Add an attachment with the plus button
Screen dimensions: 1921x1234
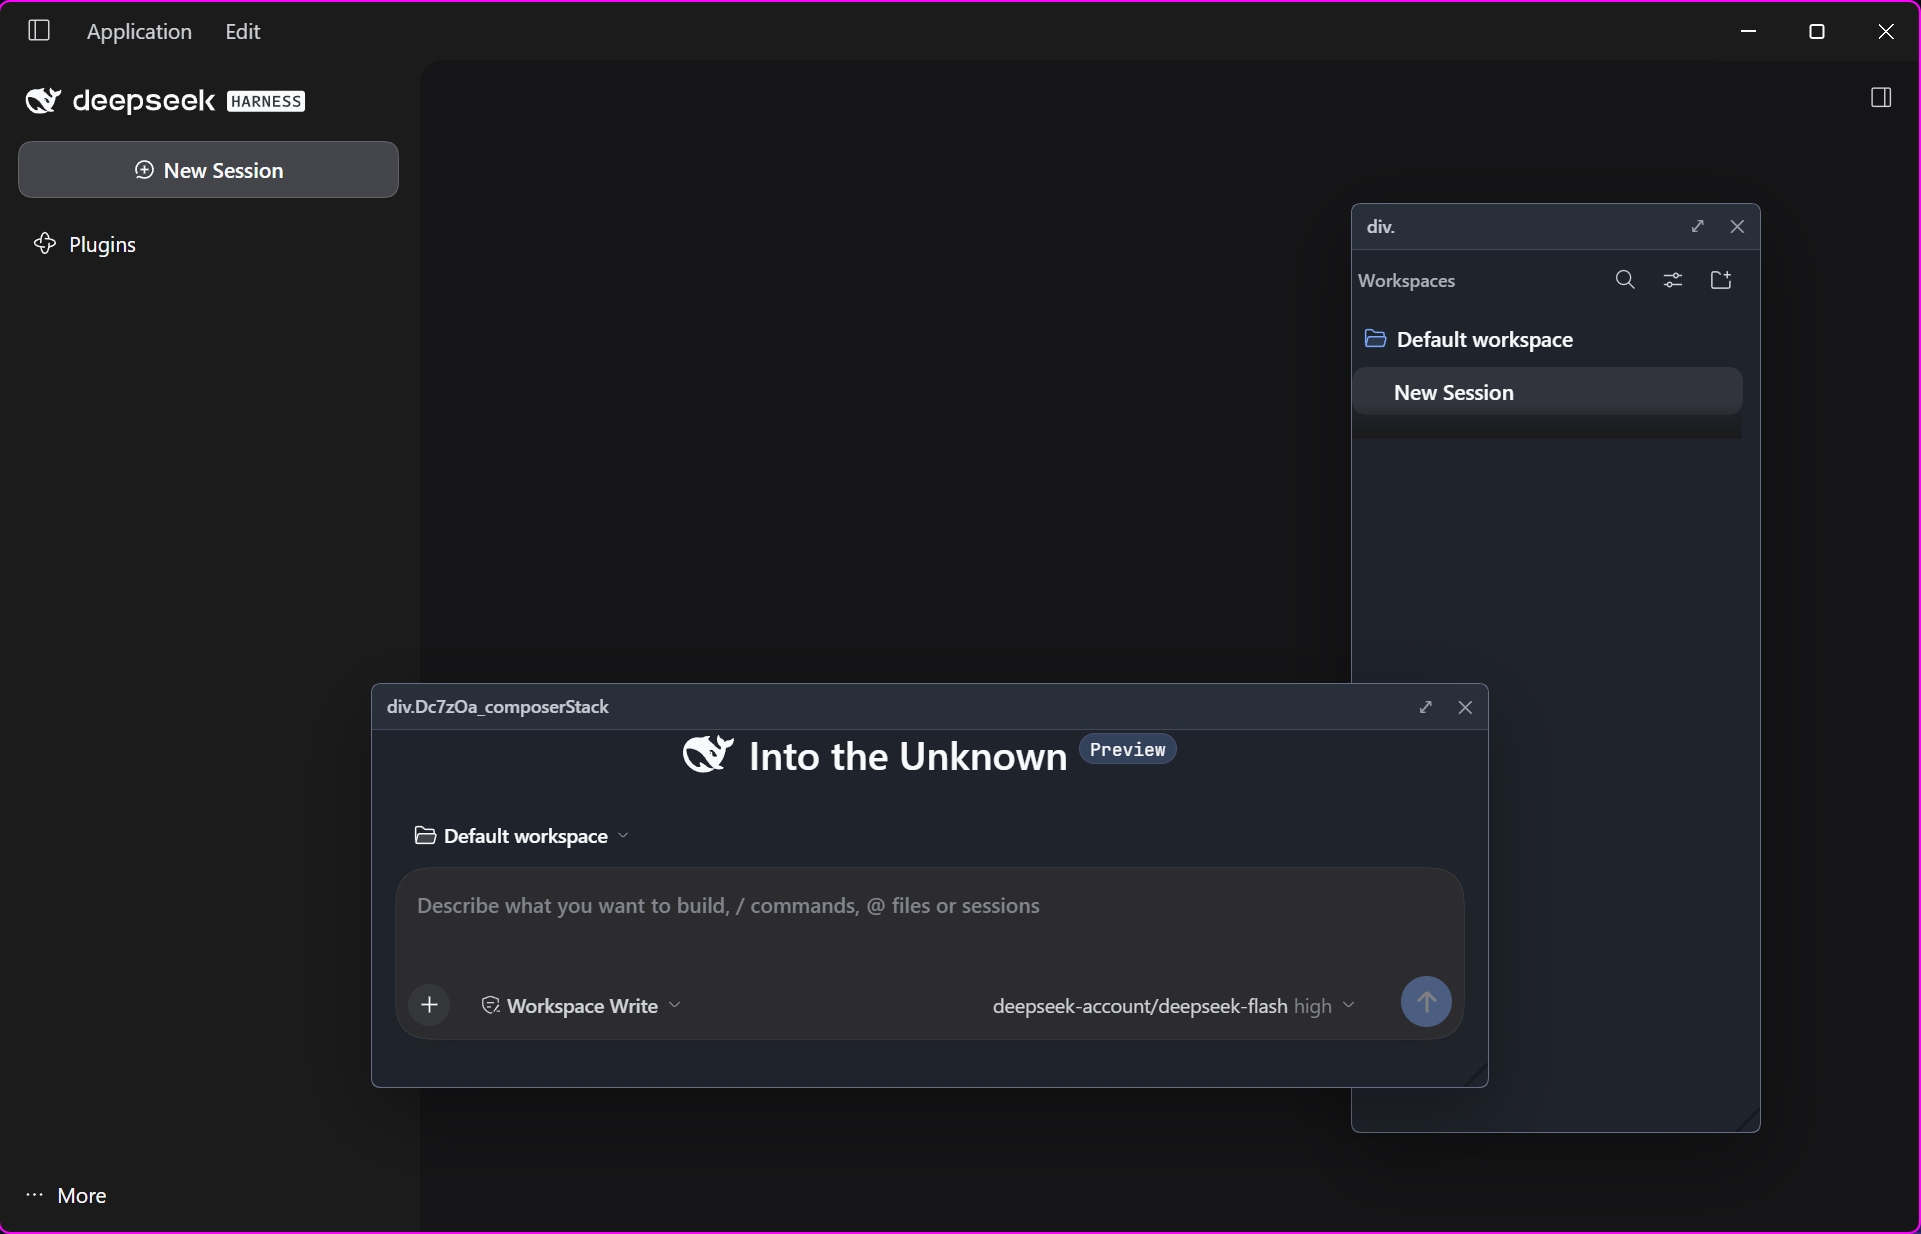click(x=430, y=1005)
